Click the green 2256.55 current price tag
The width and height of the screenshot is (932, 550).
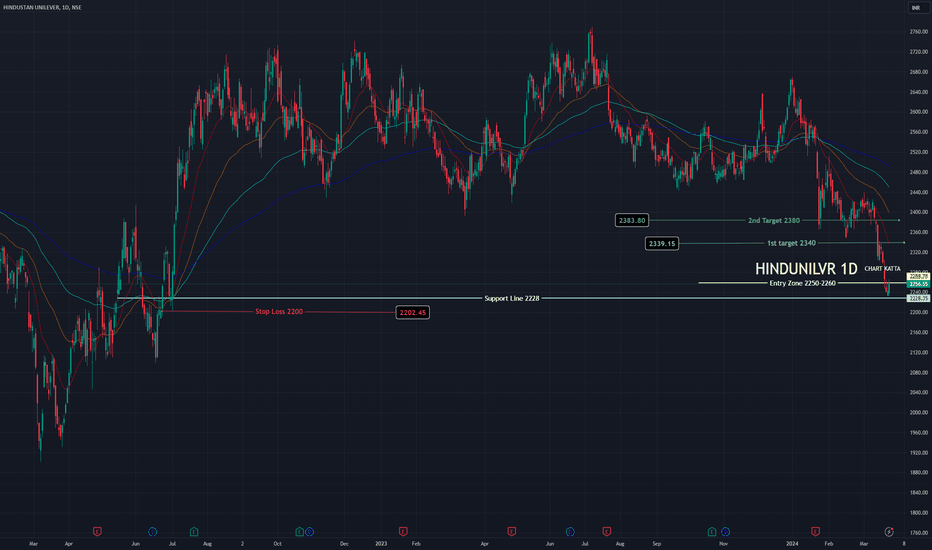(x=918, y=284)
